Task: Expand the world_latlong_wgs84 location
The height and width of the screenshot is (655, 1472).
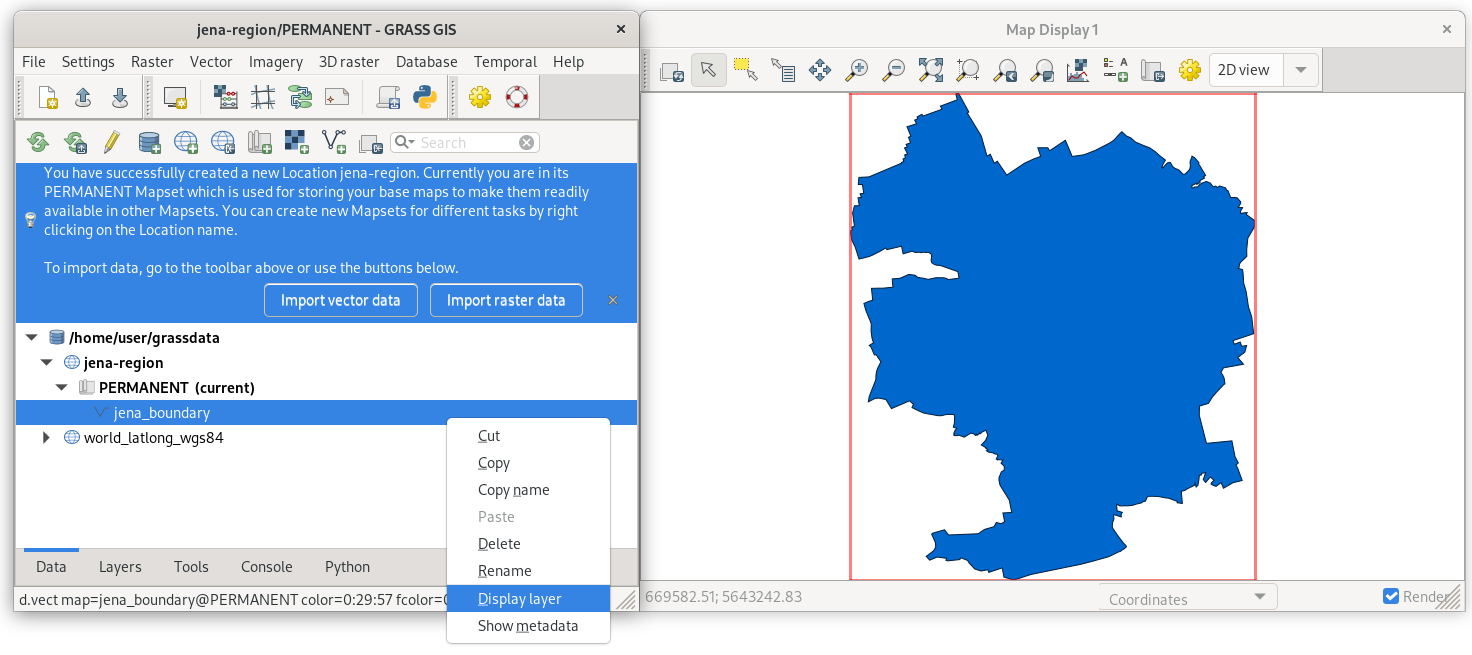Action: [x=46, y=438]
